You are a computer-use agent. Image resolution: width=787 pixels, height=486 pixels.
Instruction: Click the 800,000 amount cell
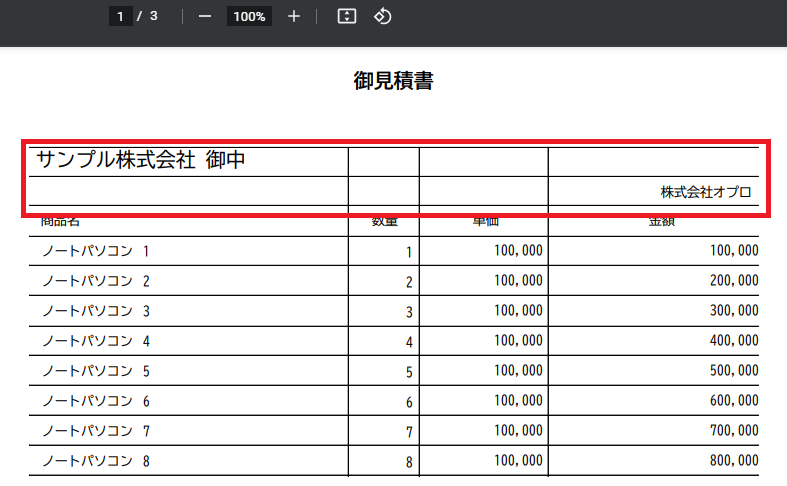coord(733,461)
